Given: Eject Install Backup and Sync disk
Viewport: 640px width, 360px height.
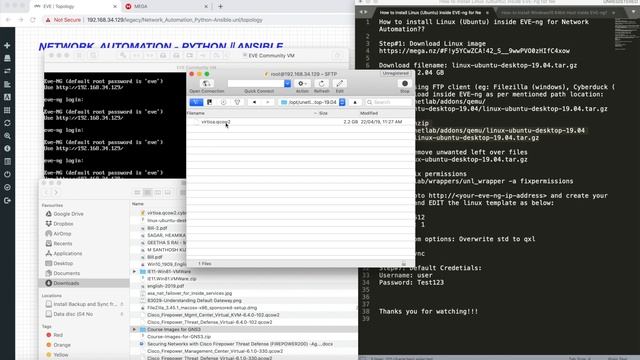Looking at the screenshot, I should [x=122, y=304].
